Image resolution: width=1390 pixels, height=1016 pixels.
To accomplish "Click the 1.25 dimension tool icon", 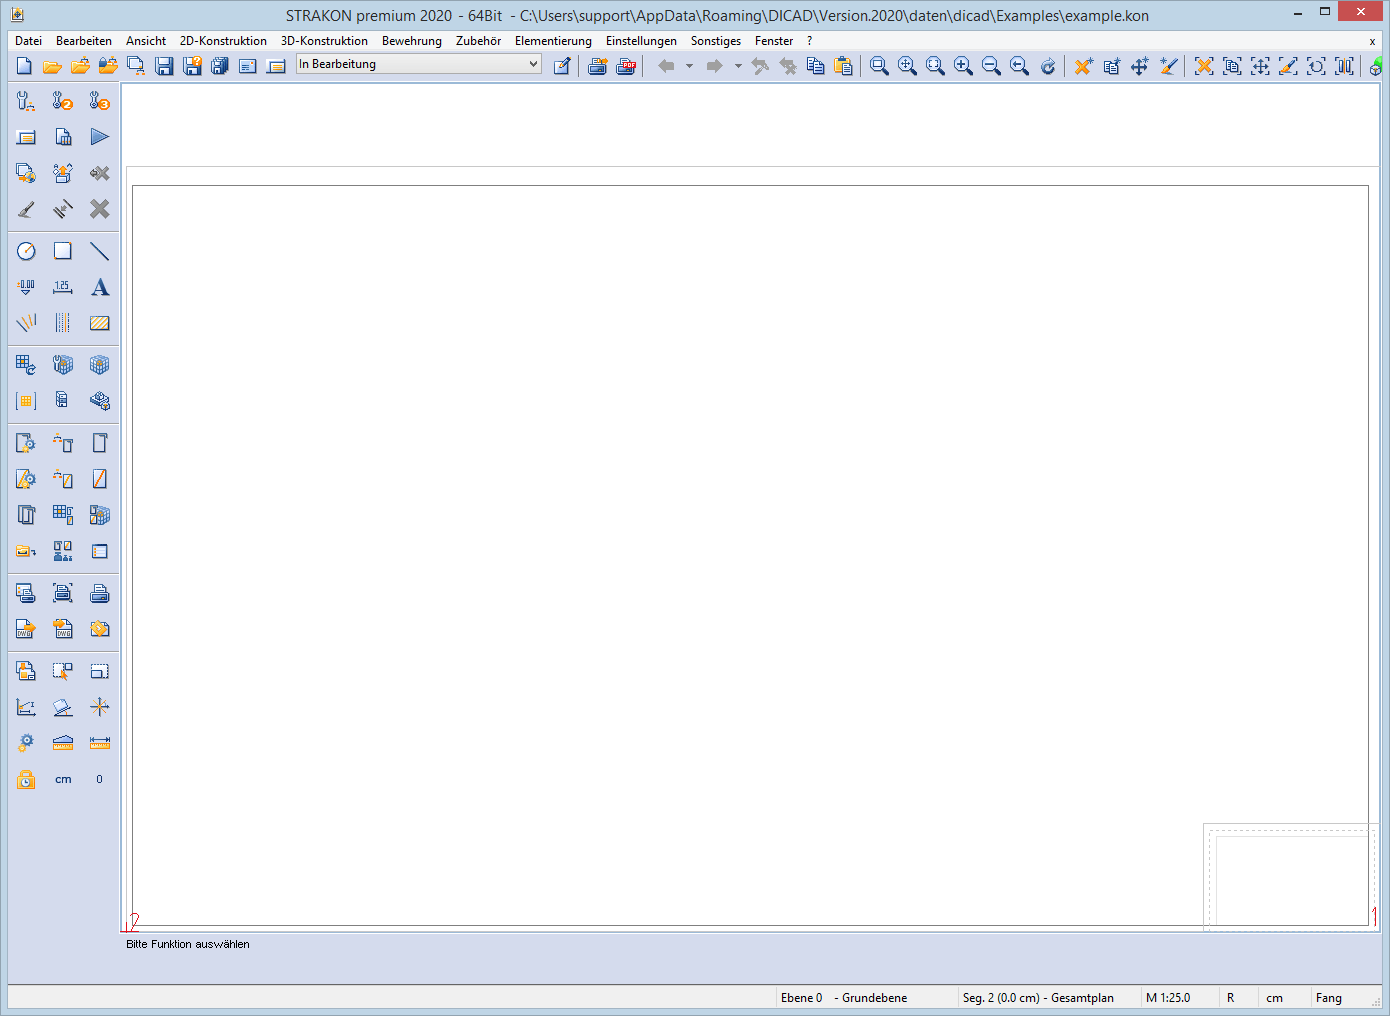I will (63, 287).
